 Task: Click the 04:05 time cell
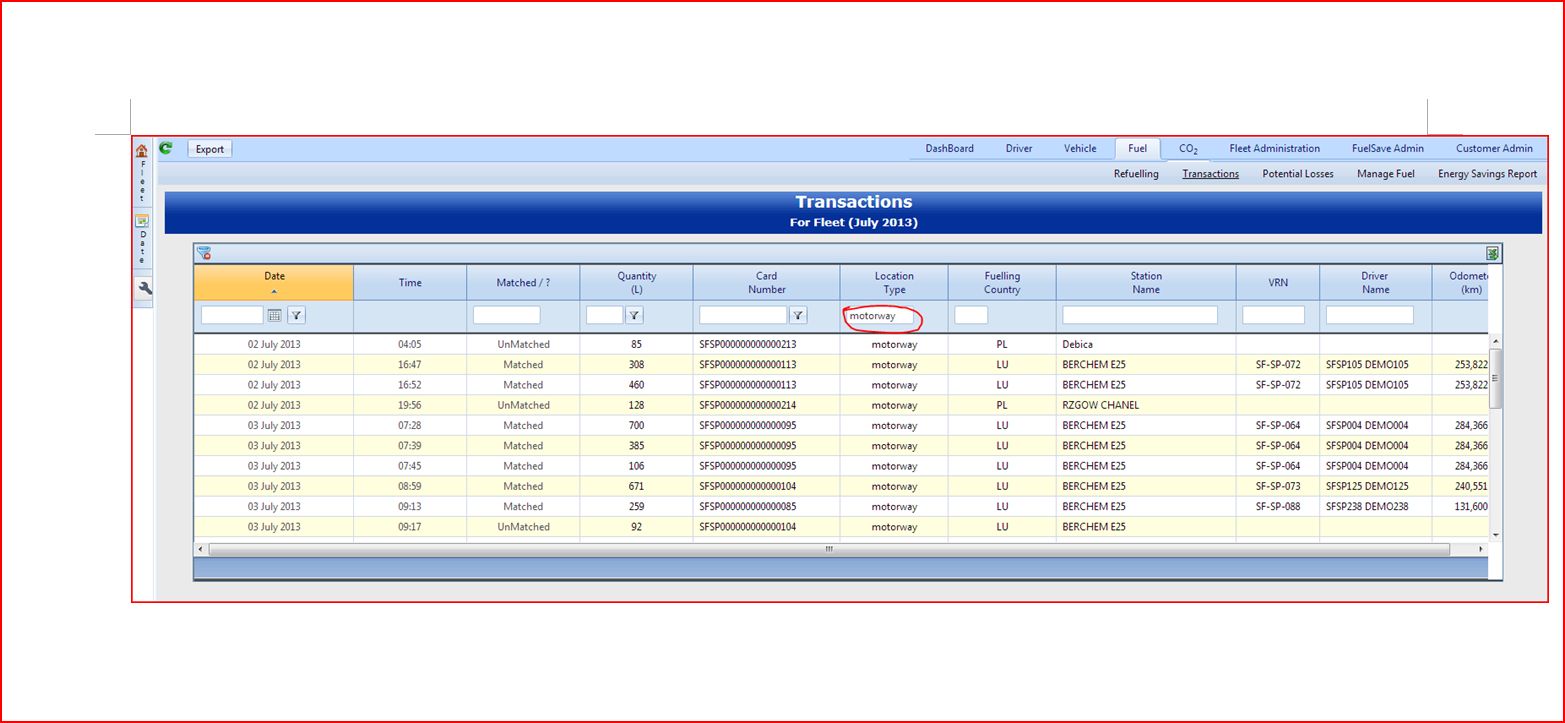[410, 344]
